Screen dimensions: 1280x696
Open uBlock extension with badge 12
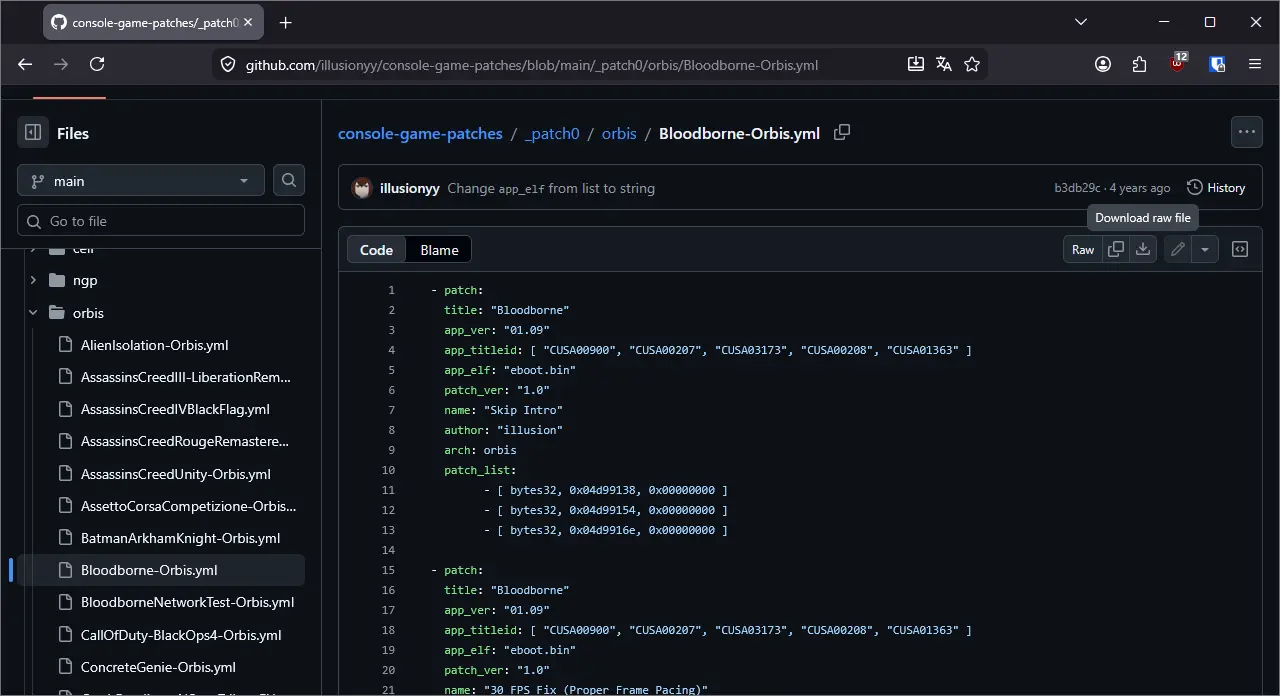point(1178,63)
